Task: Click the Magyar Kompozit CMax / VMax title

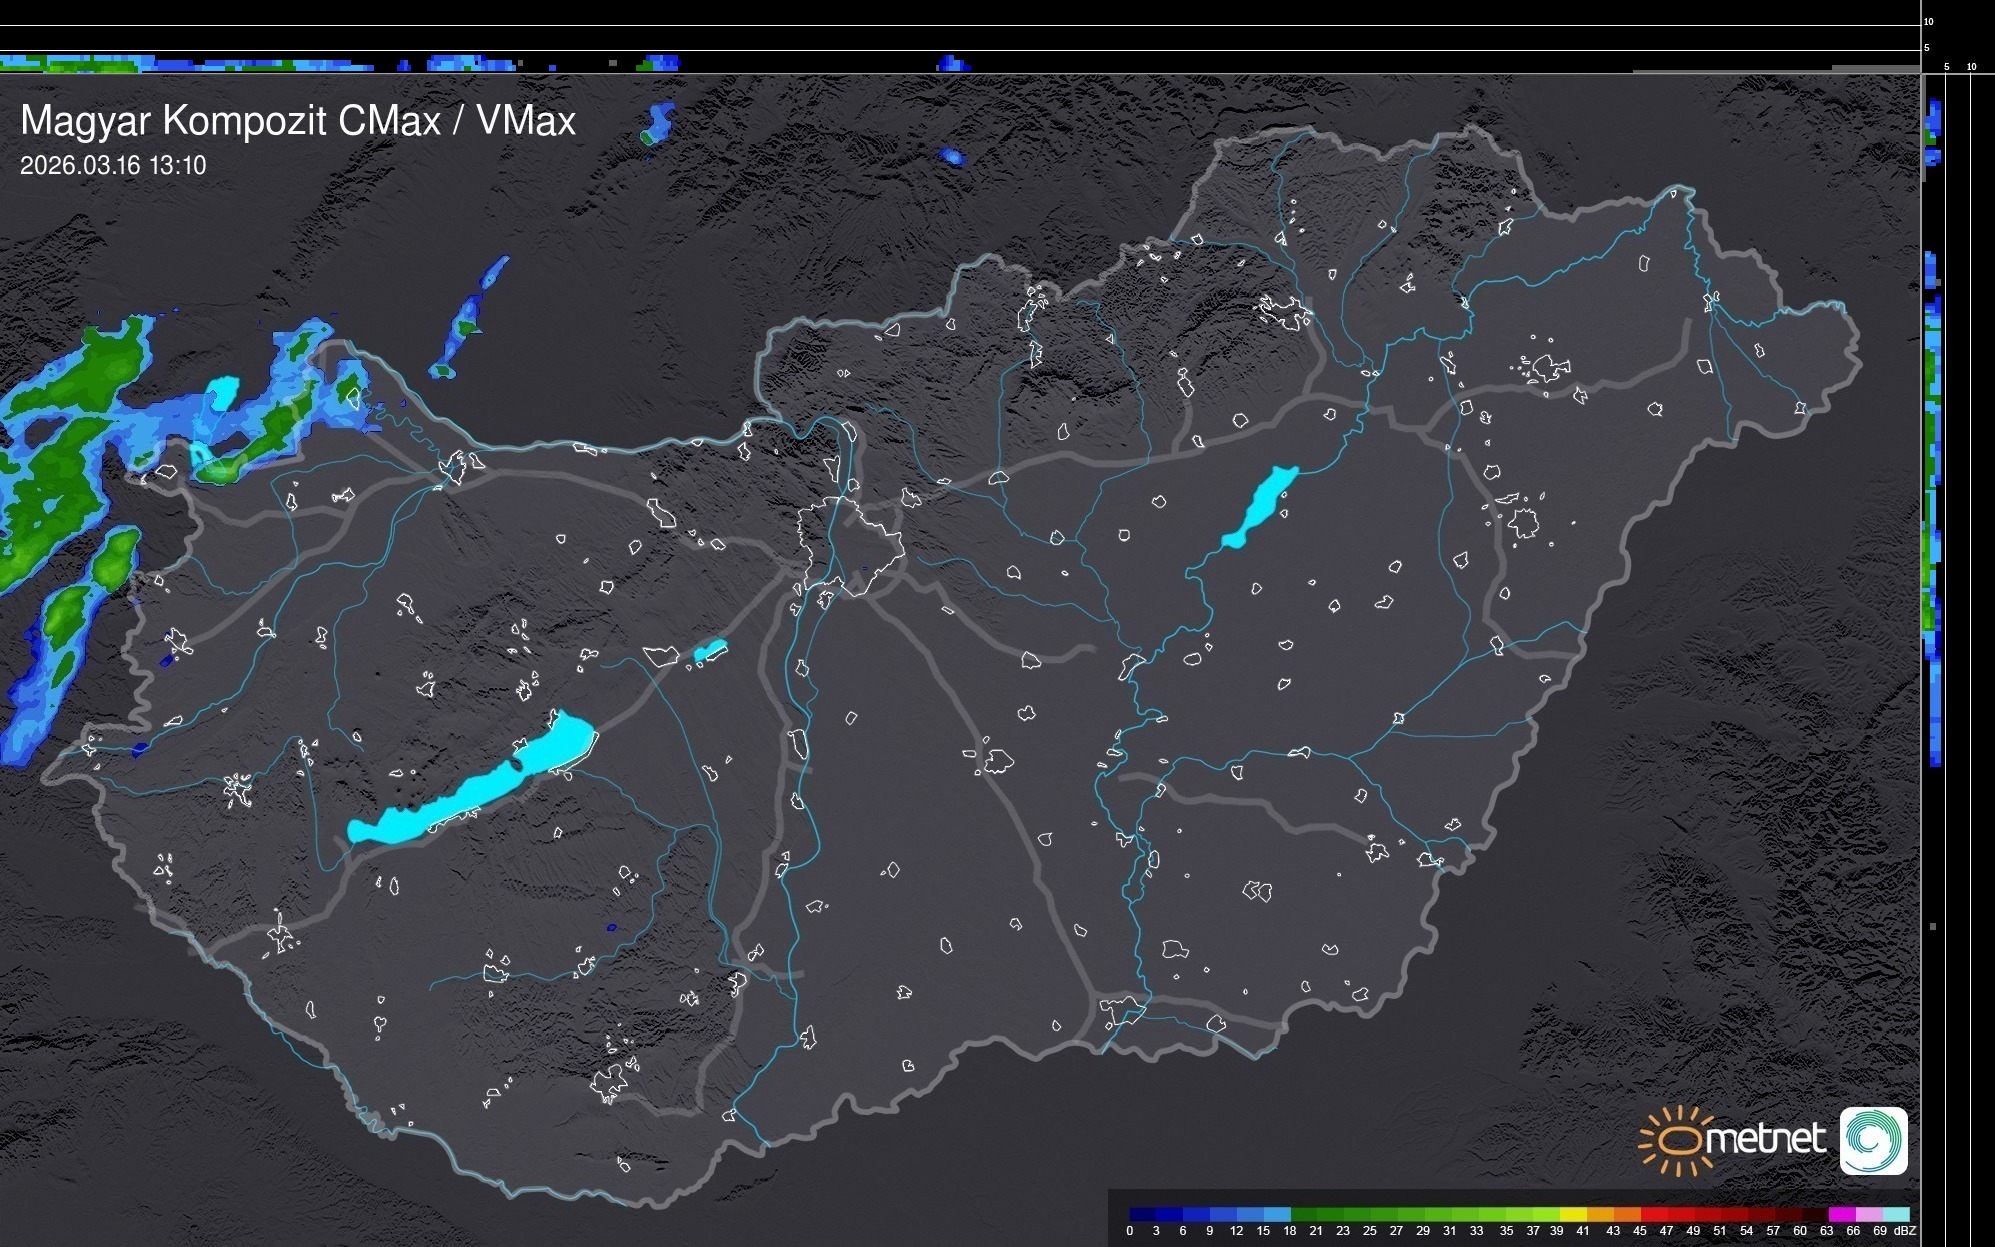Action: pos(298,121)
